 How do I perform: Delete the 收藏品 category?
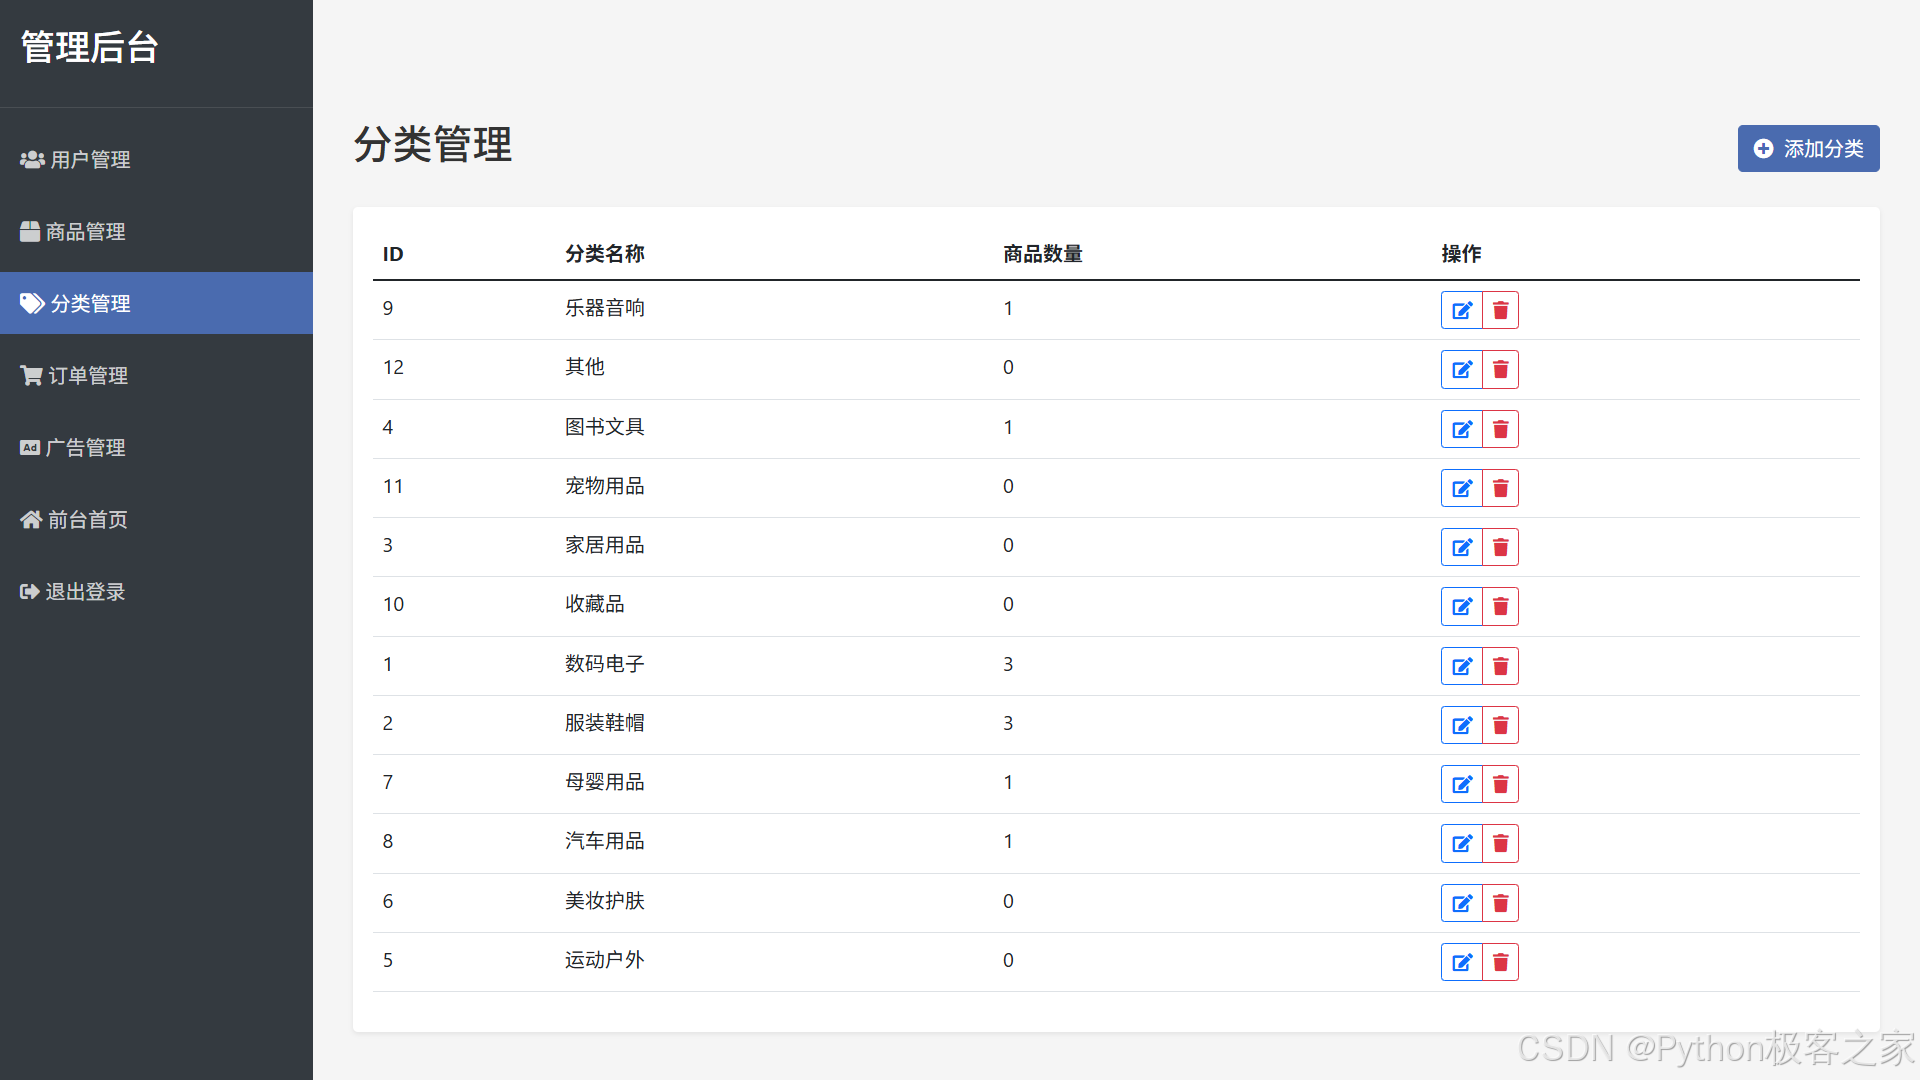(x=1500, y=607)
